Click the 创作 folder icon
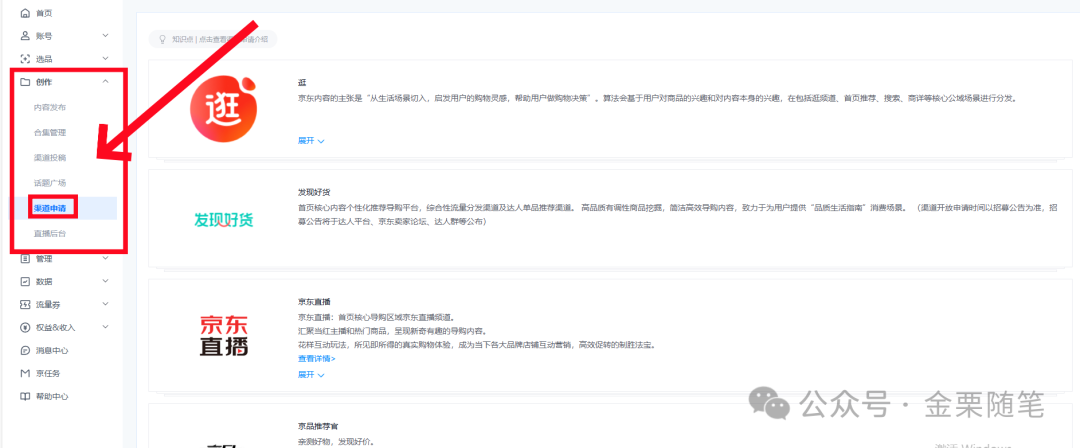Viewport: 1080px width, 448px height. coord(25,82)
